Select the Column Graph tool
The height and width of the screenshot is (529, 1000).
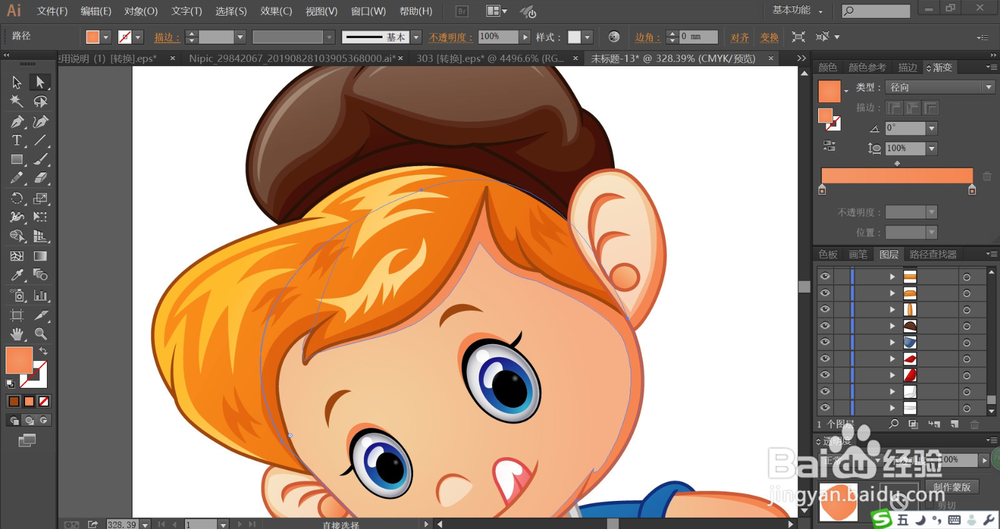[x=40, y=295]
